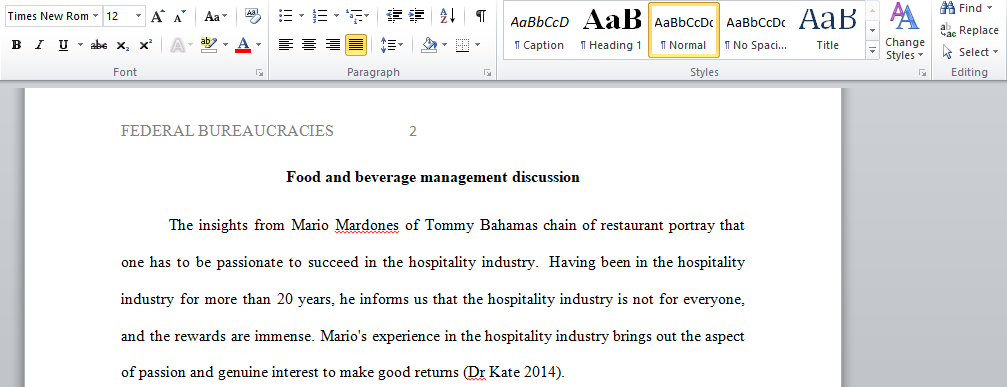Open the Styles pane launcher

tap(922, 73)
